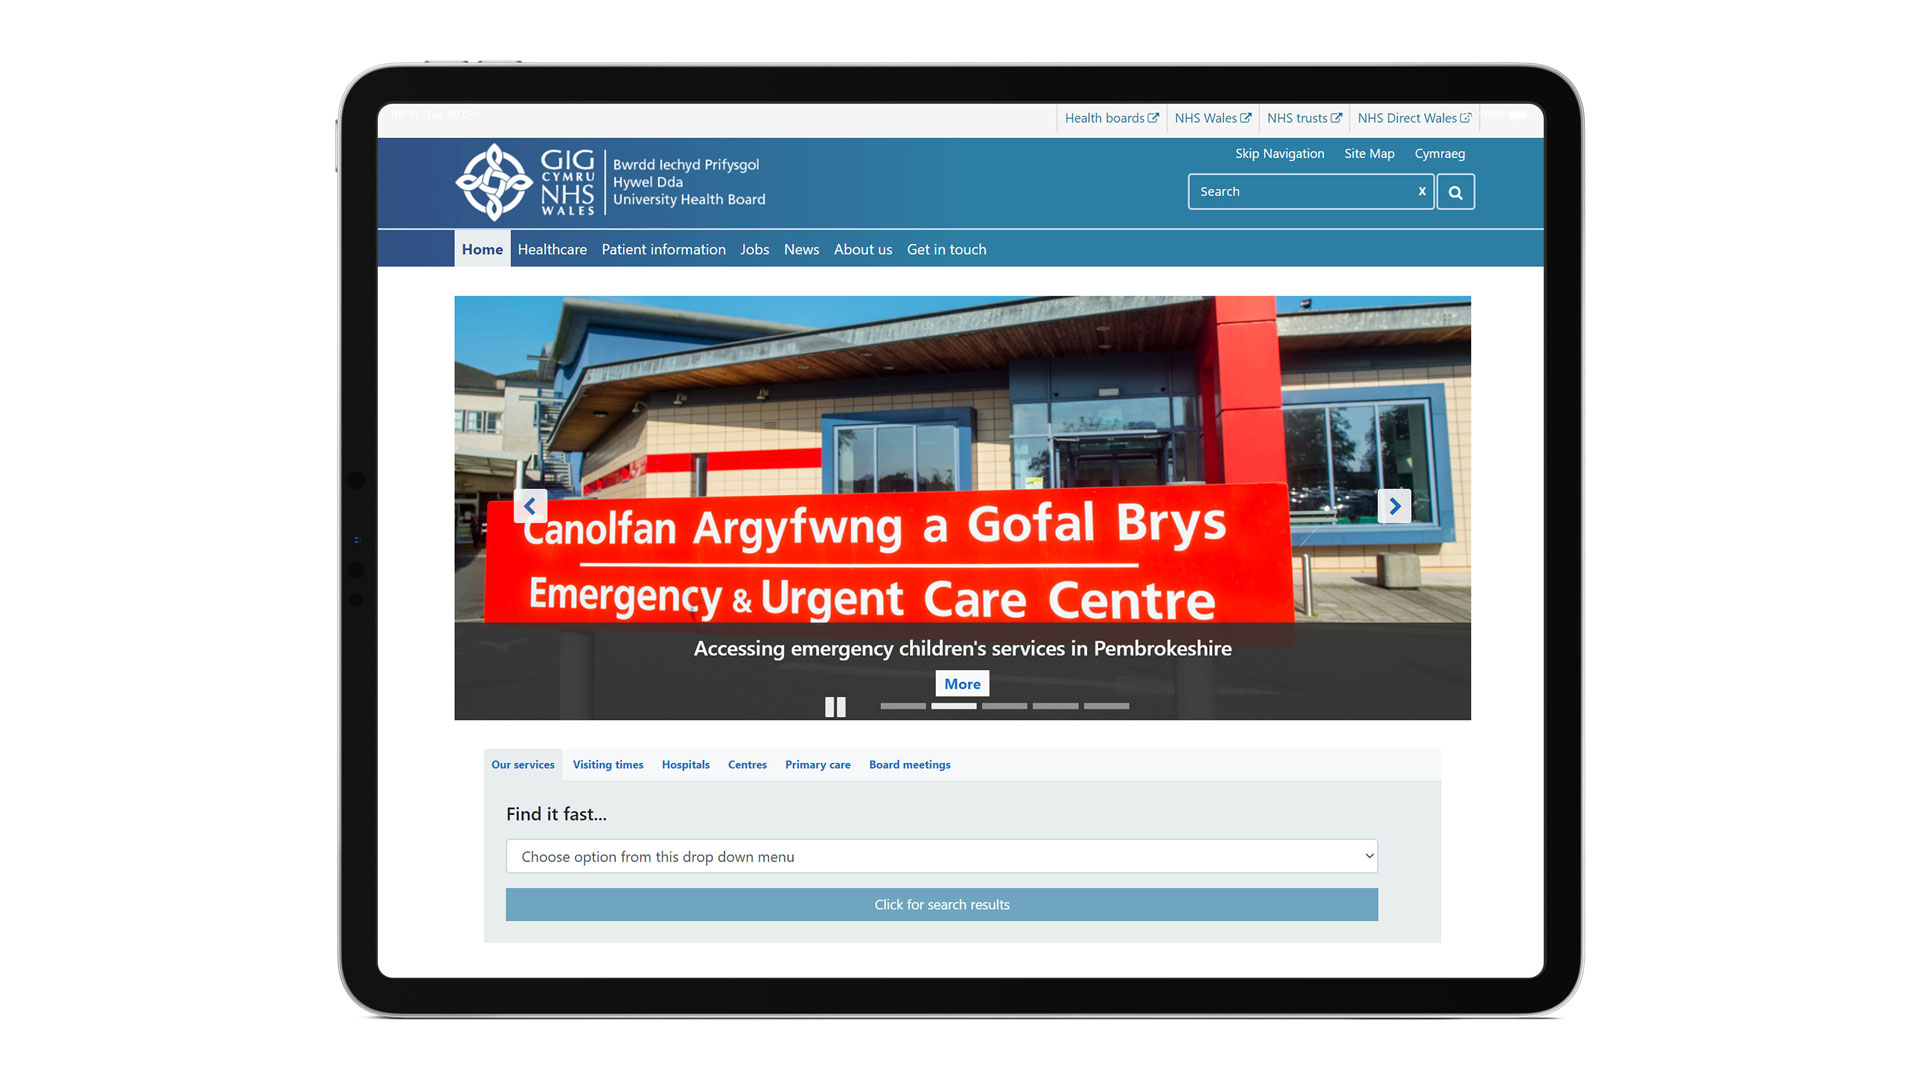Select the Board meetings tab
This screenshot has width=1920, height=1080.
tap(909, 764)
